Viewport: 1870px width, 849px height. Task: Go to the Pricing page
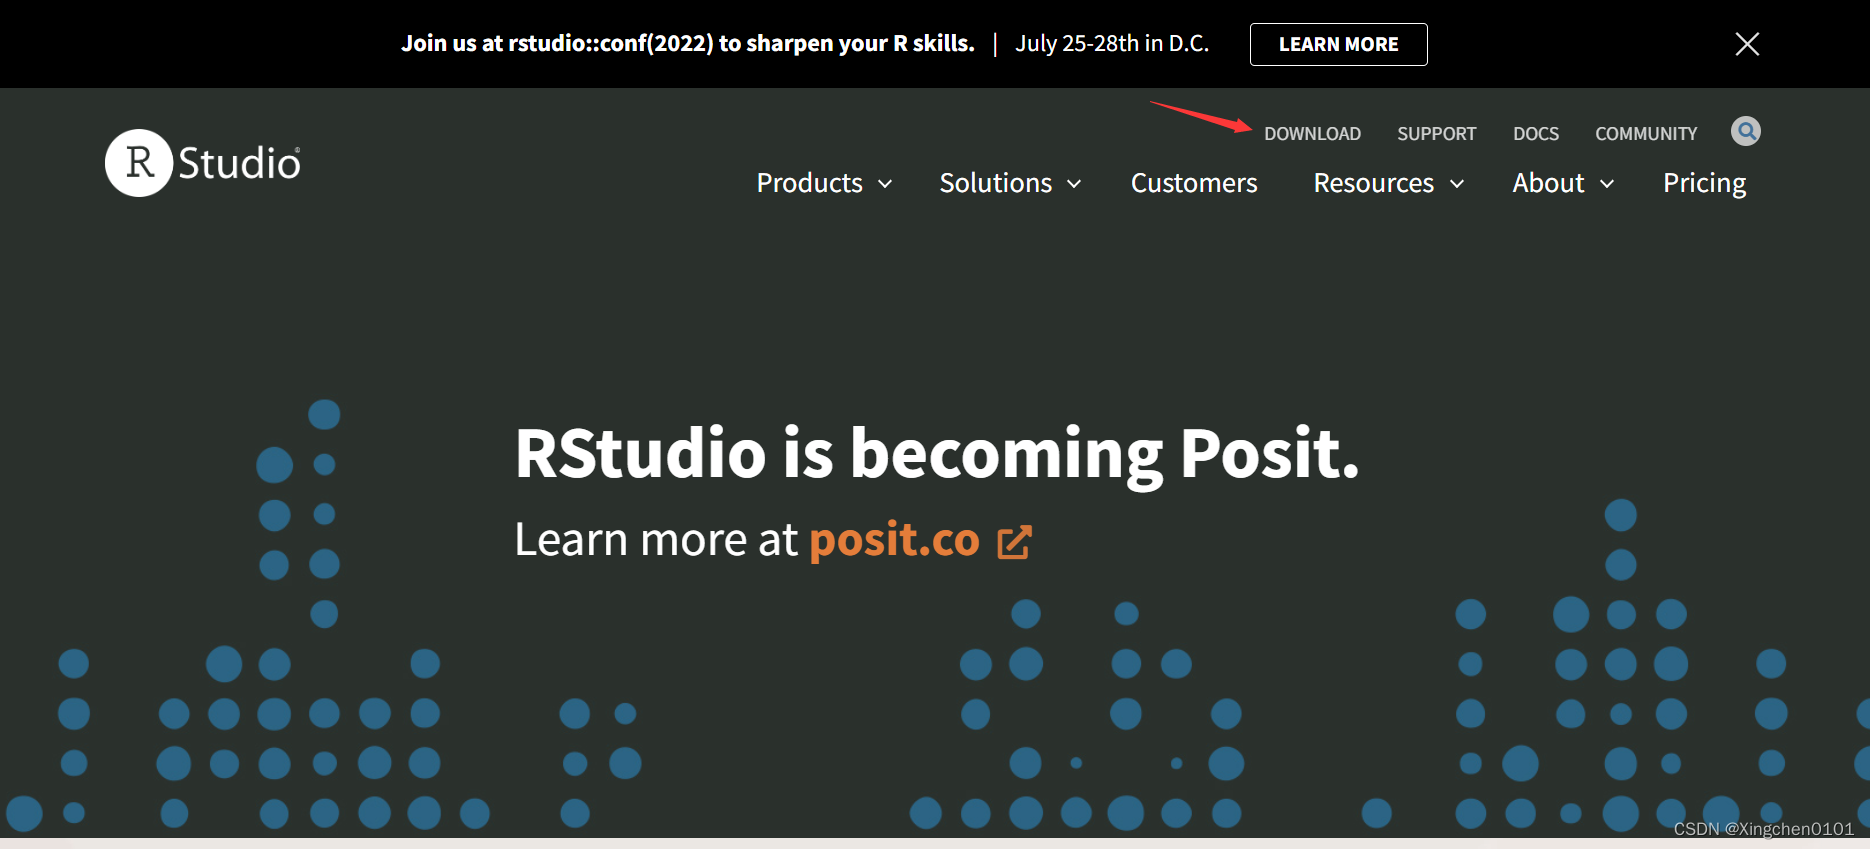coord(1704,184)
